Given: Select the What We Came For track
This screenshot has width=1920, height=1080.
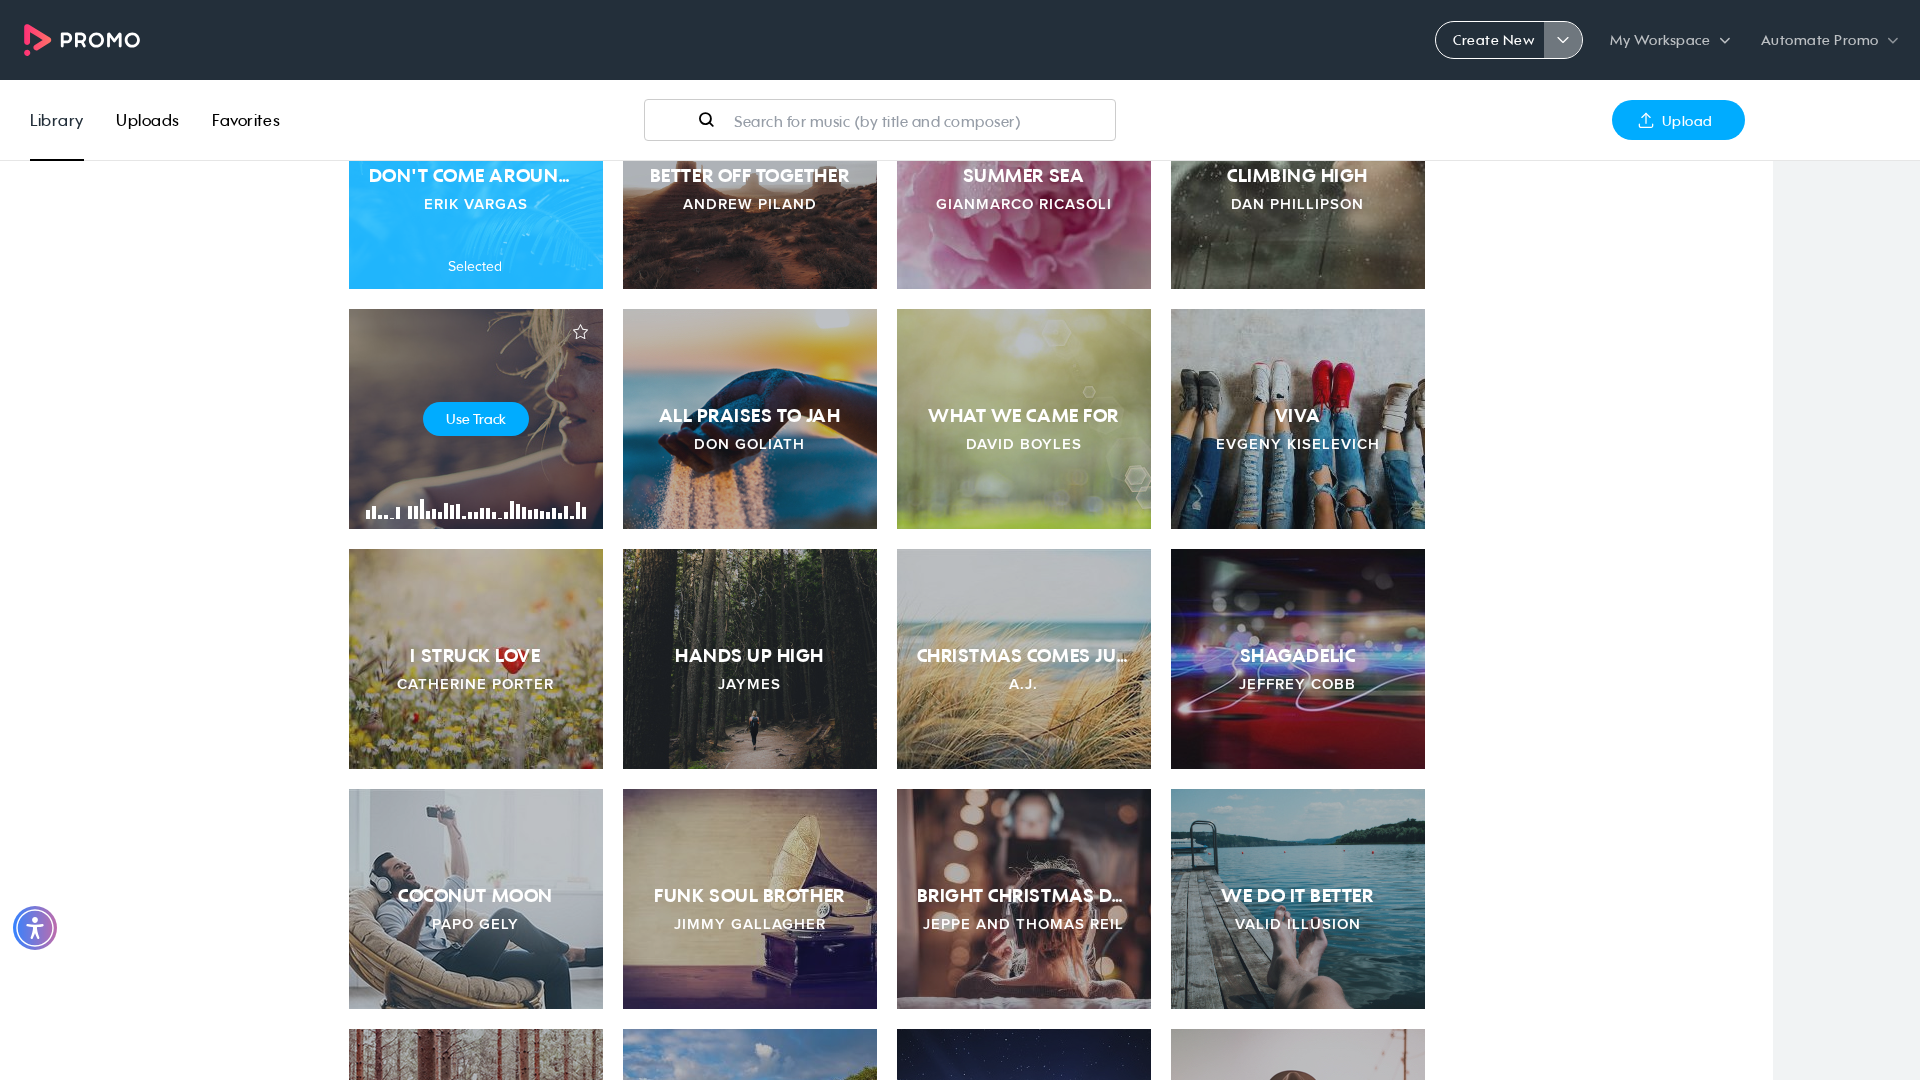Looking at the screenshot, I should pos(1024,419).
